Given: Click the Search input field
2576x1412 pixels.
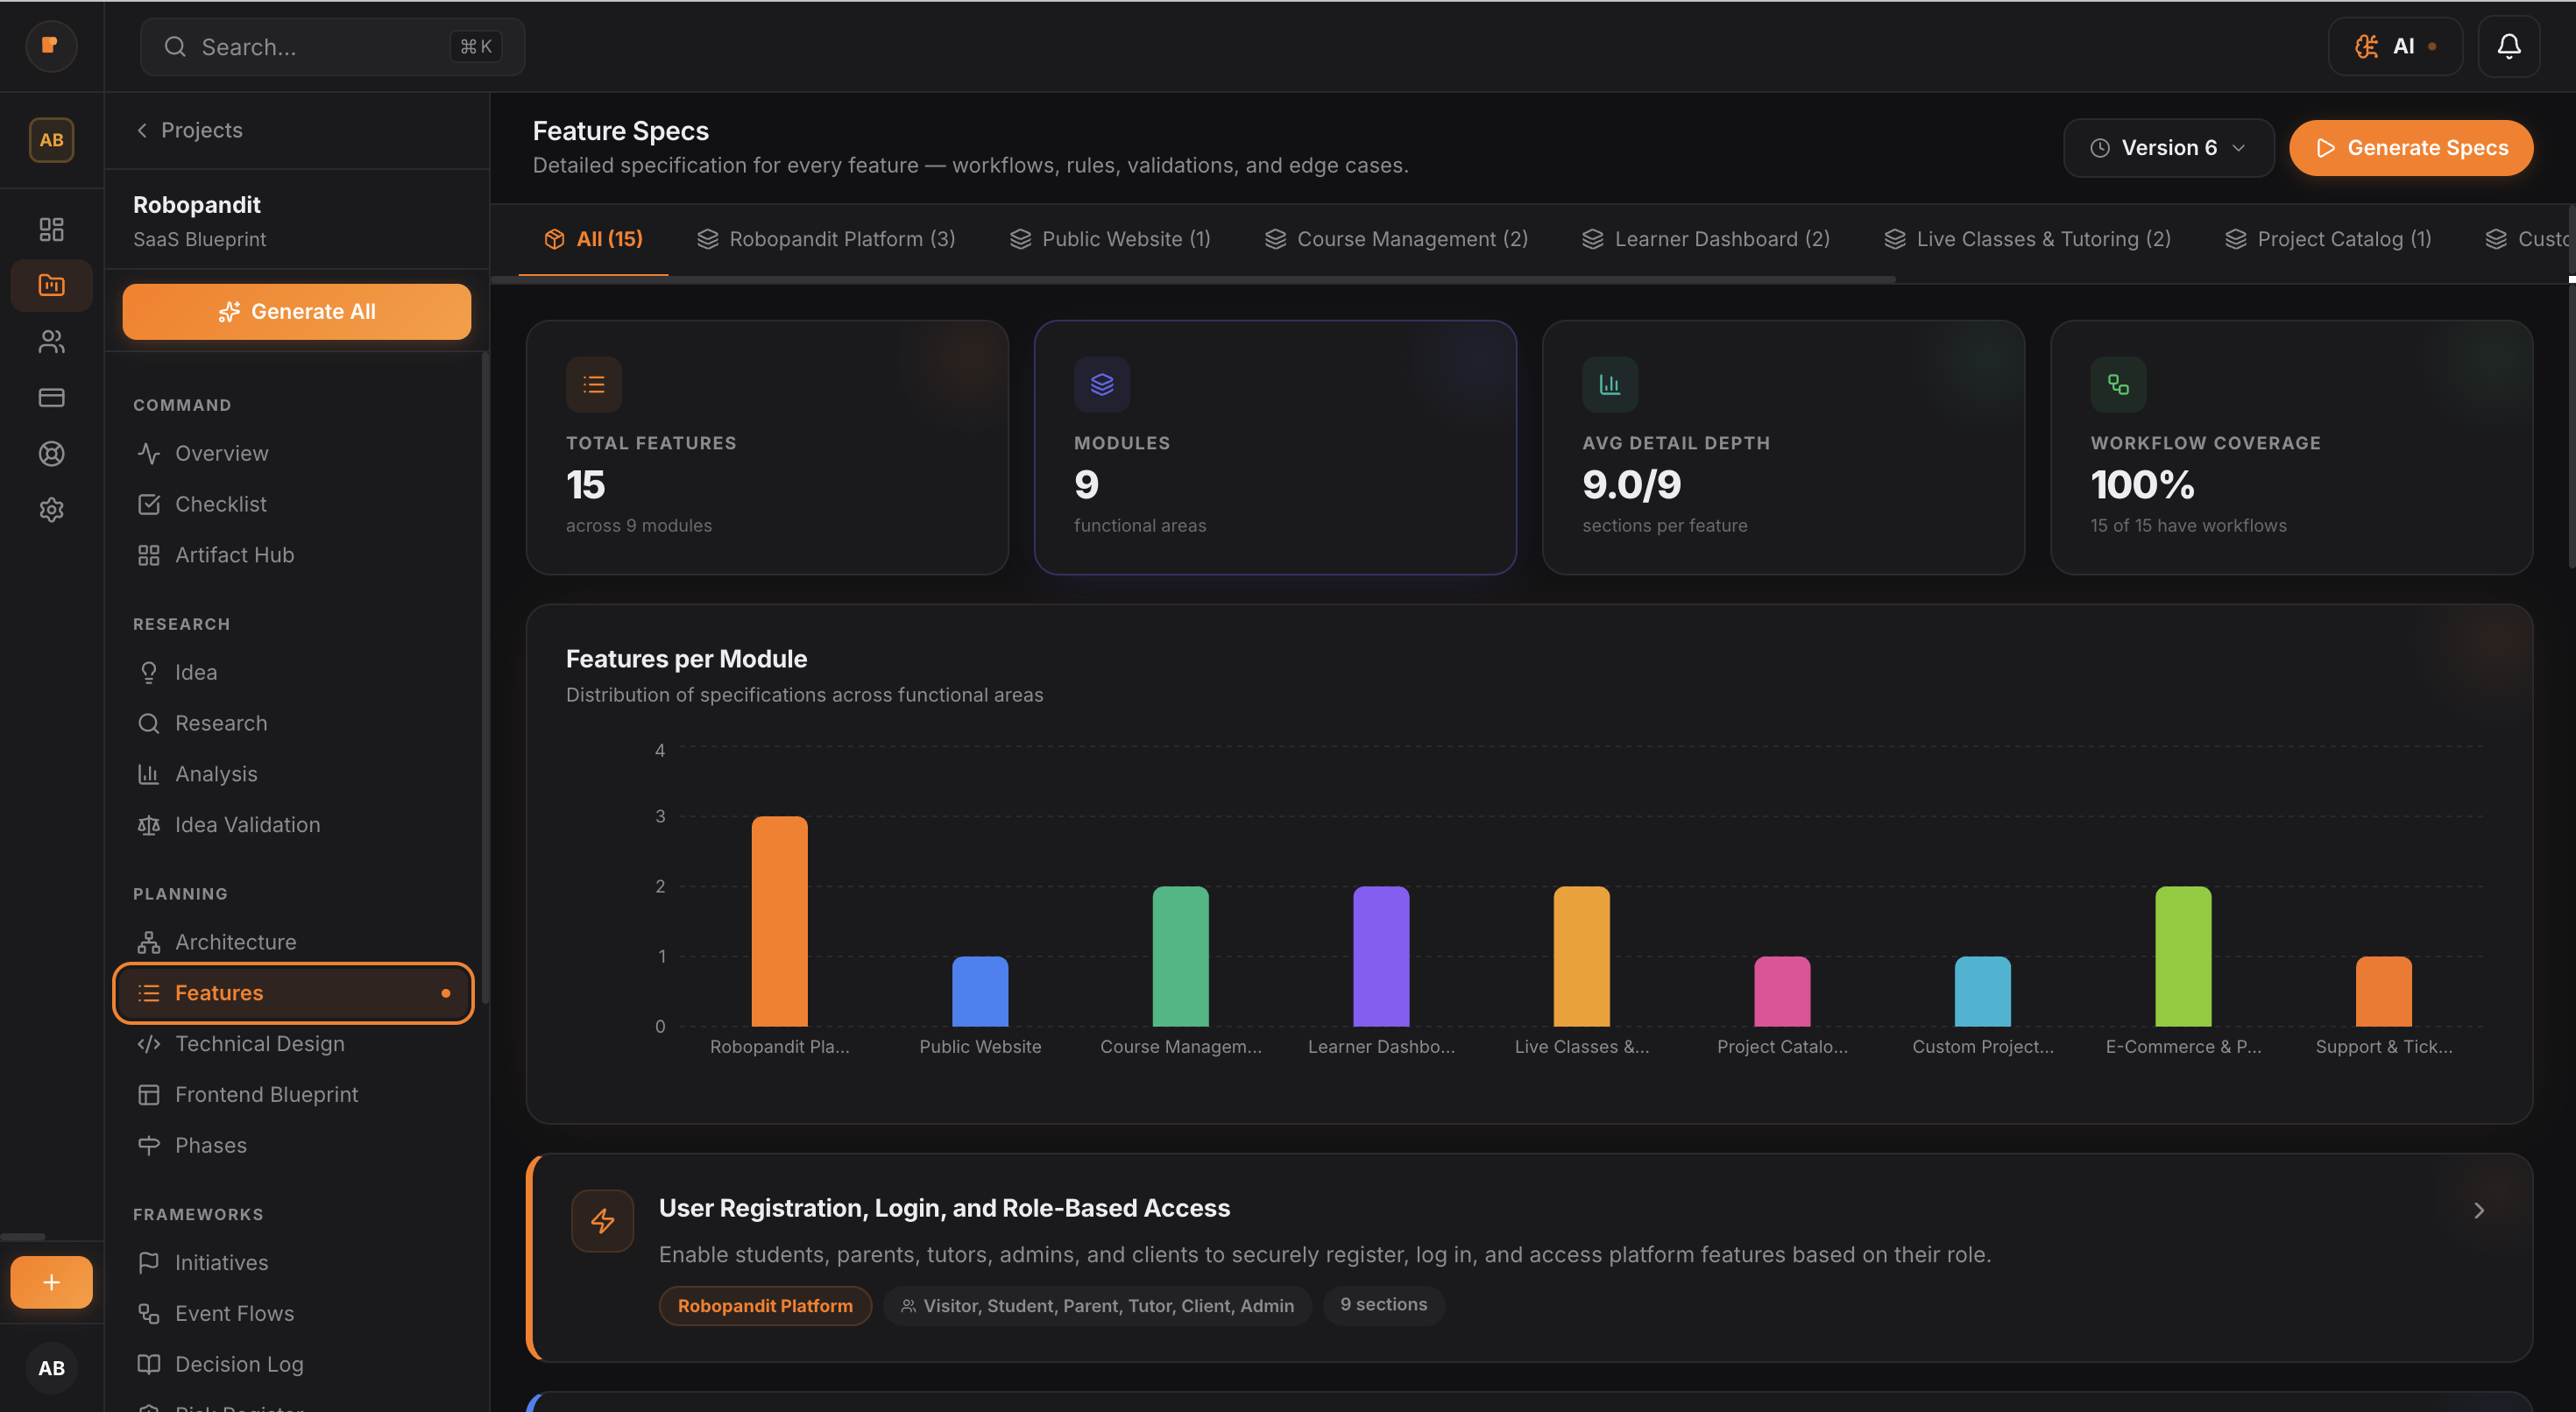Looking at the screenshot, I should point(330,46).
